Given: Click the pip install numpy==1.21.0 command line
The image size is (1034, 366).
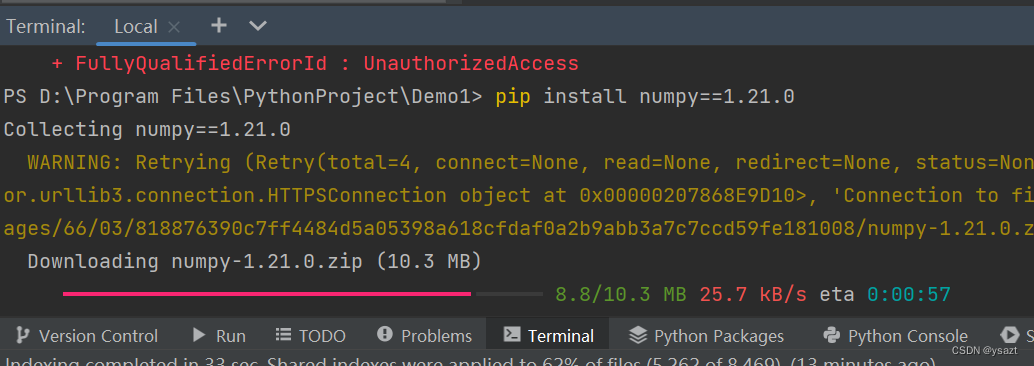Looking at the screenshot, I should [x=645, y=97].
